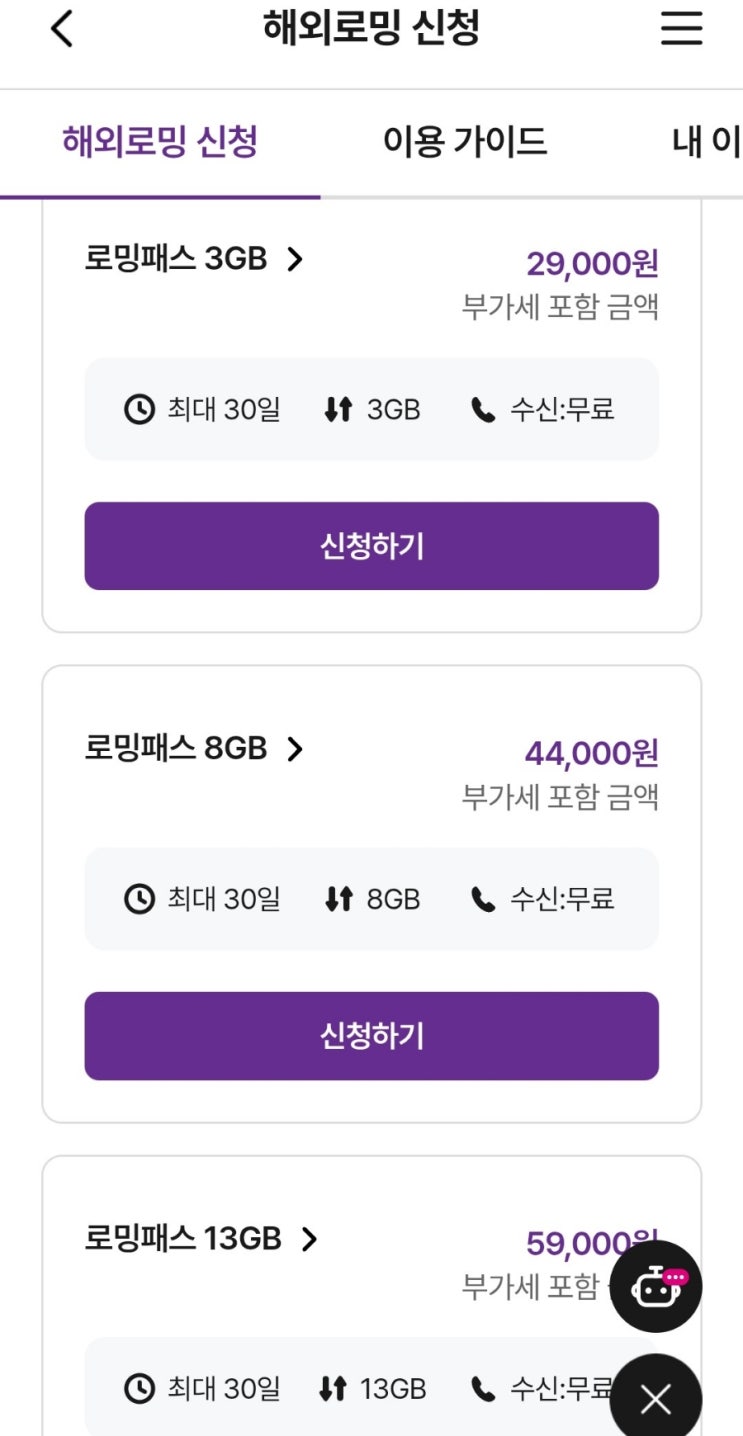Tap clock icon in 로밍패스 8GB card
743x1436 pixels.
[x=139, y=899]
